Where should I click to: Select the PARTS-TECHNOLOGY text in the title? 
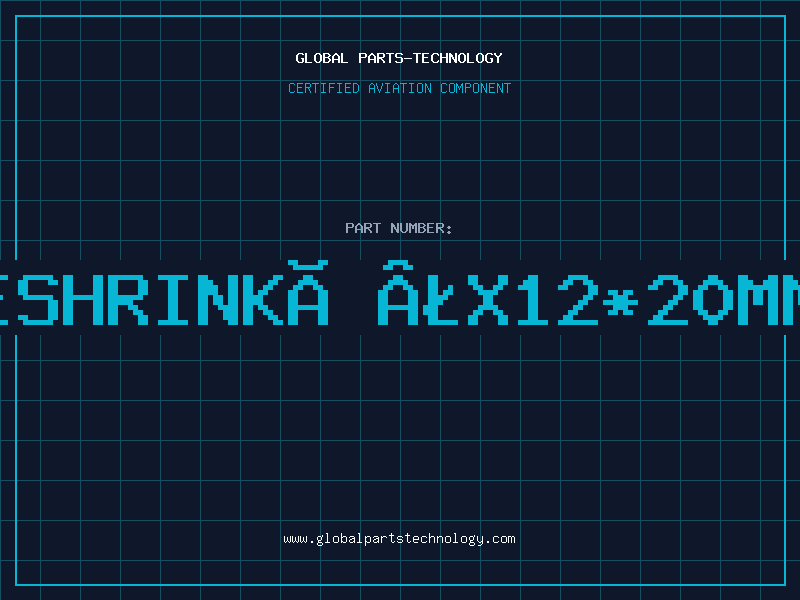tap(430, 58)
